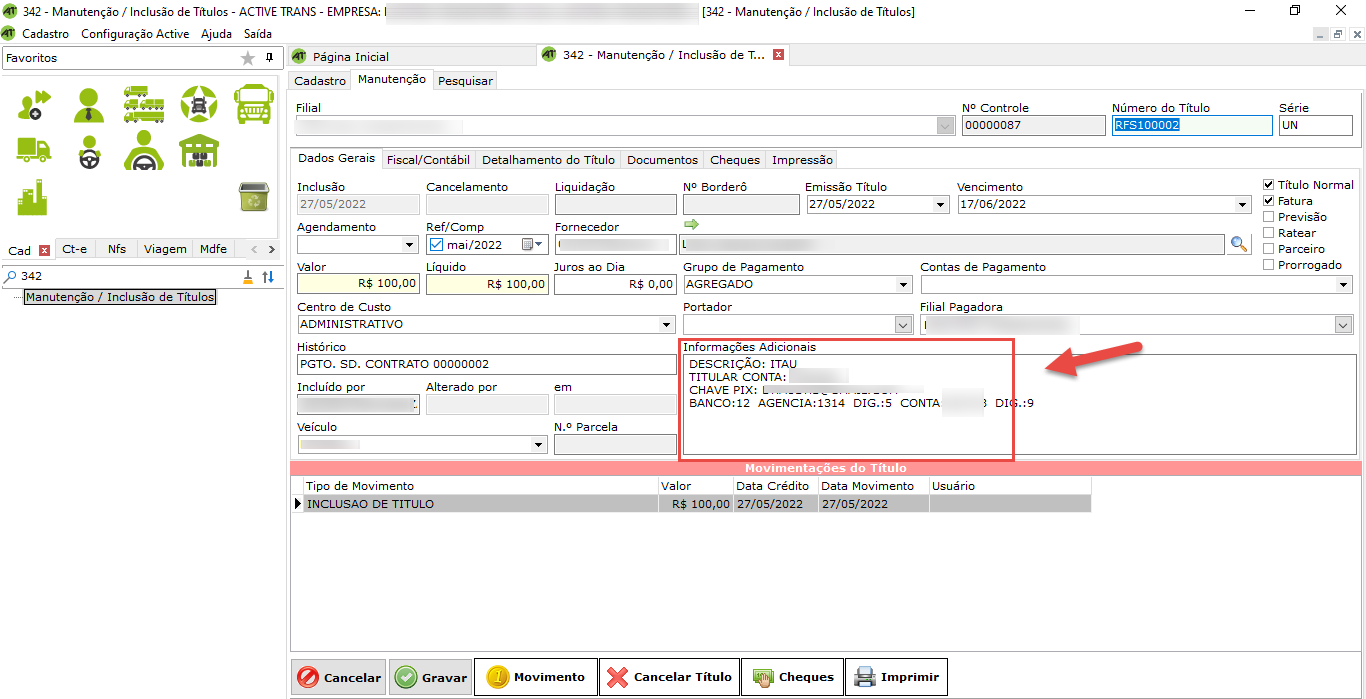Select the INCLUSAO DE TITULO movement row
The width and height of the screenshot is (1366, 699).
[480, 504]
